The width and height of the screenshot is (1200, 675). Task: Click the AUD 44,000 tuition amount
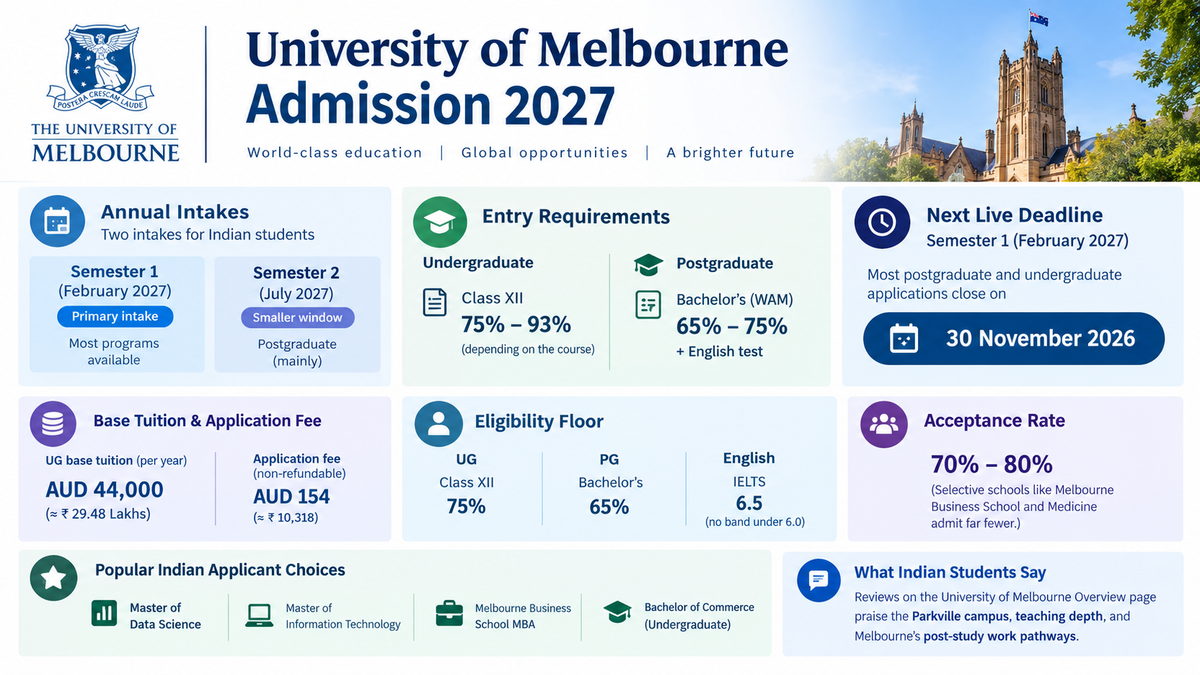click(105, 490)
